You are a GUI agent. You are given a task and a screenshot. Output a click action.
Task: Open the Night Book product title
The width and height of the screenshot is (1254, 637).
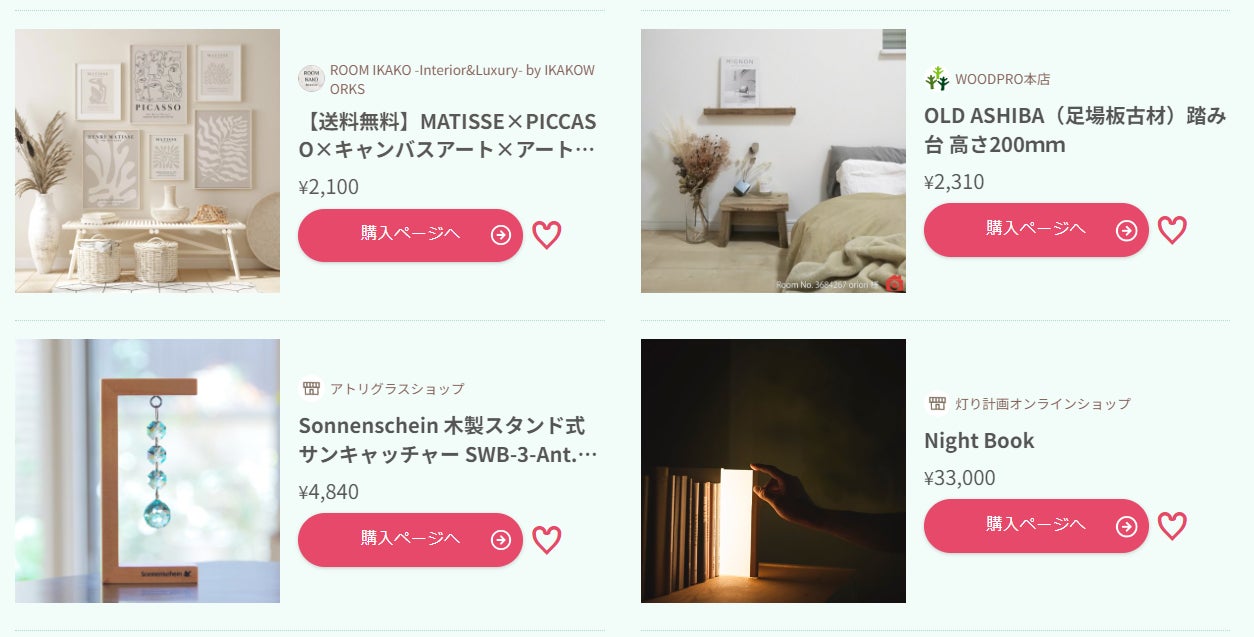(x=979, y=440)
